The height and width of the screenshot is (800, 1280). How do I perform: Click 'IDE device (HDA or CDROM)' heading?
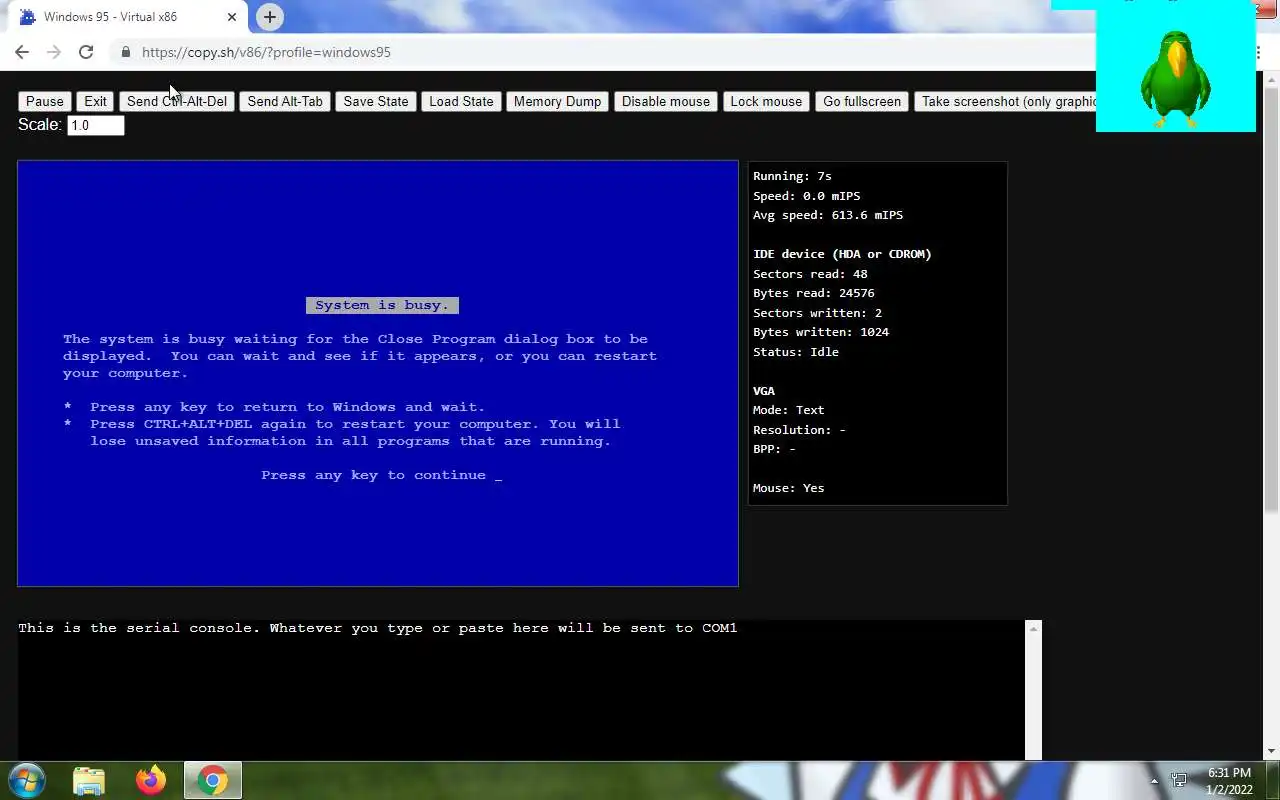(842, 254)
